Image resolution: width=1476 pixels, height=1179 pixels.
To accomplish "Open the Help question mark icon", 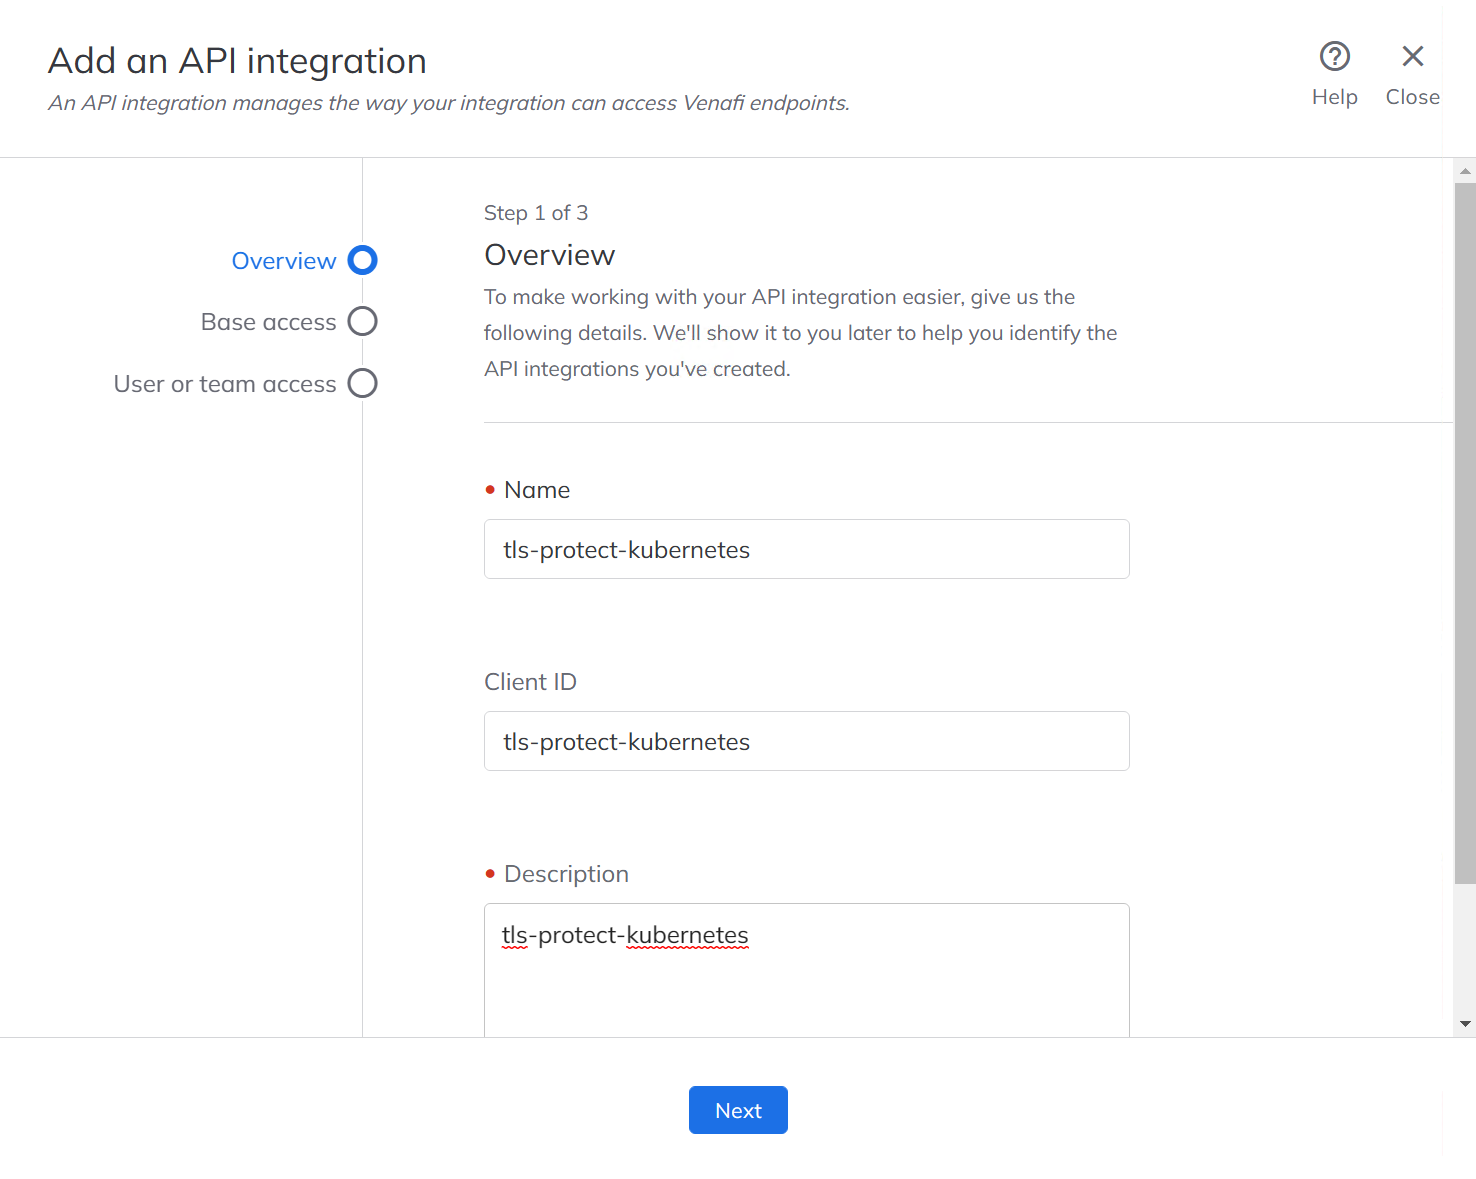I will [1334, 56].
